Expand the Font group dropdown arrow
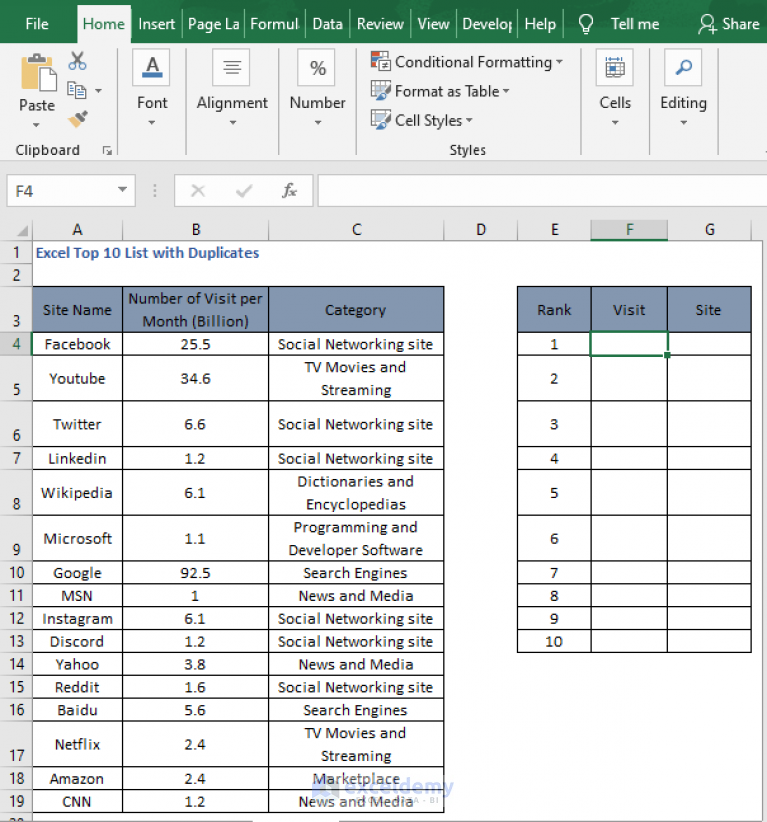 [x=152, y=123]
